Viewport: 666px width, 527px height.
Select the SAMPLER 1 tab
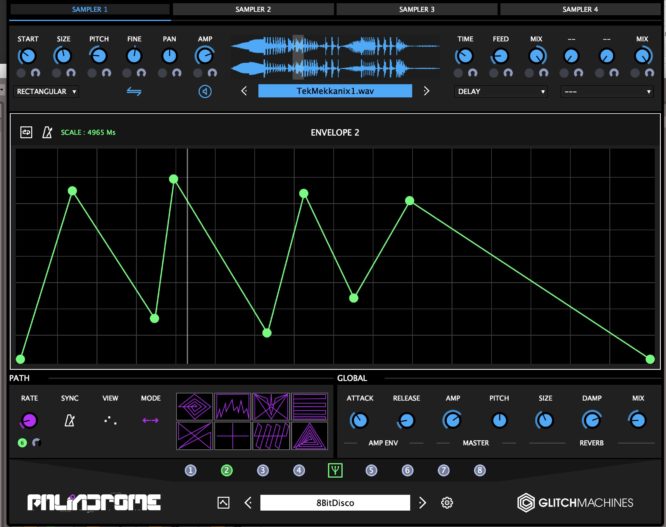90,9
